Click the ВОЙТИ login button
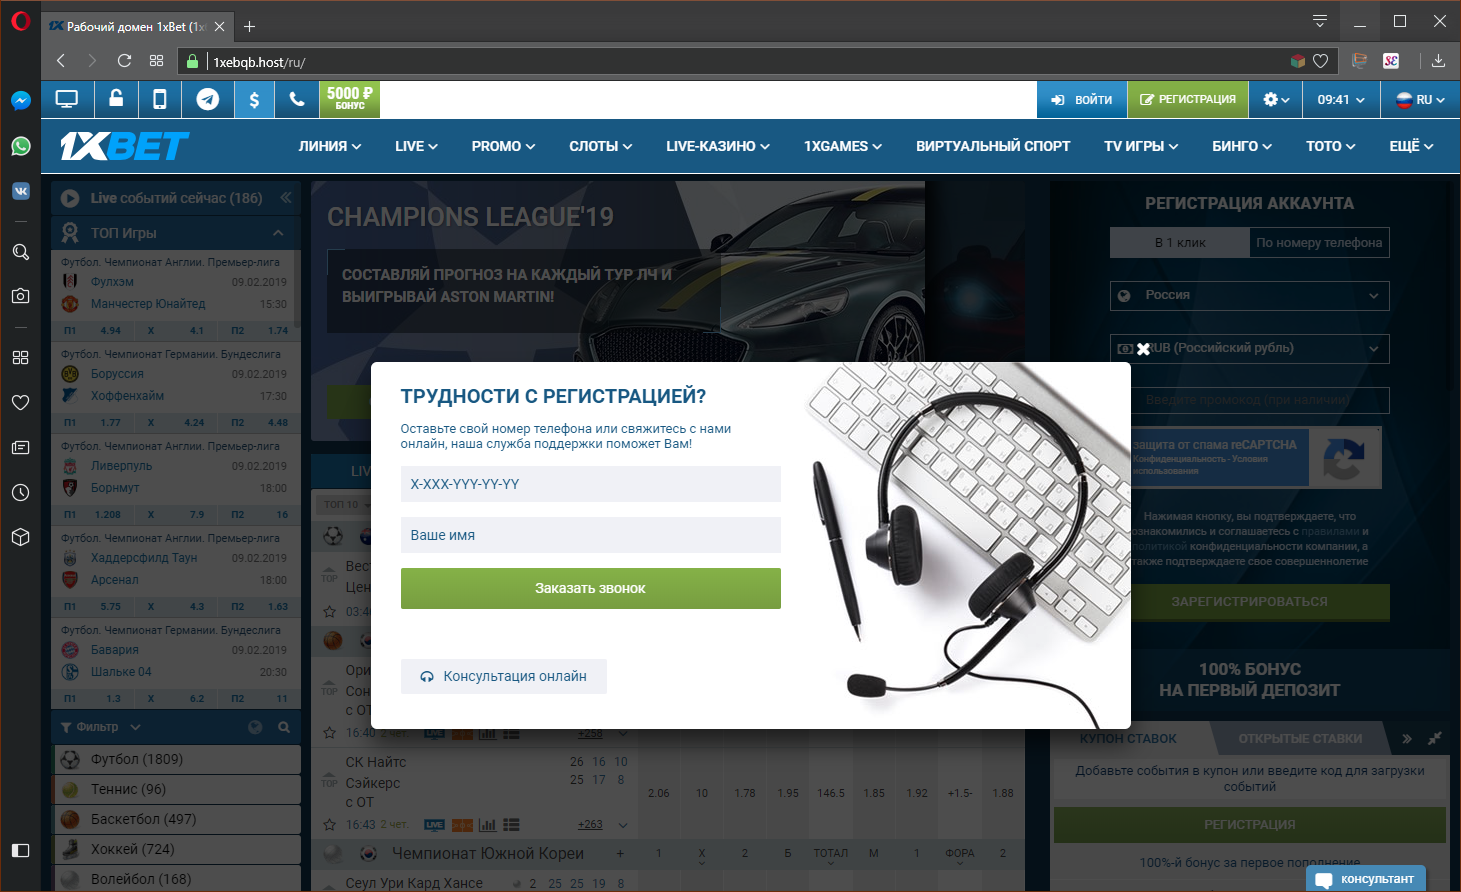The width and height of the screenshot is (1461, 892). pyautogui.click(x=1082, y=100)
